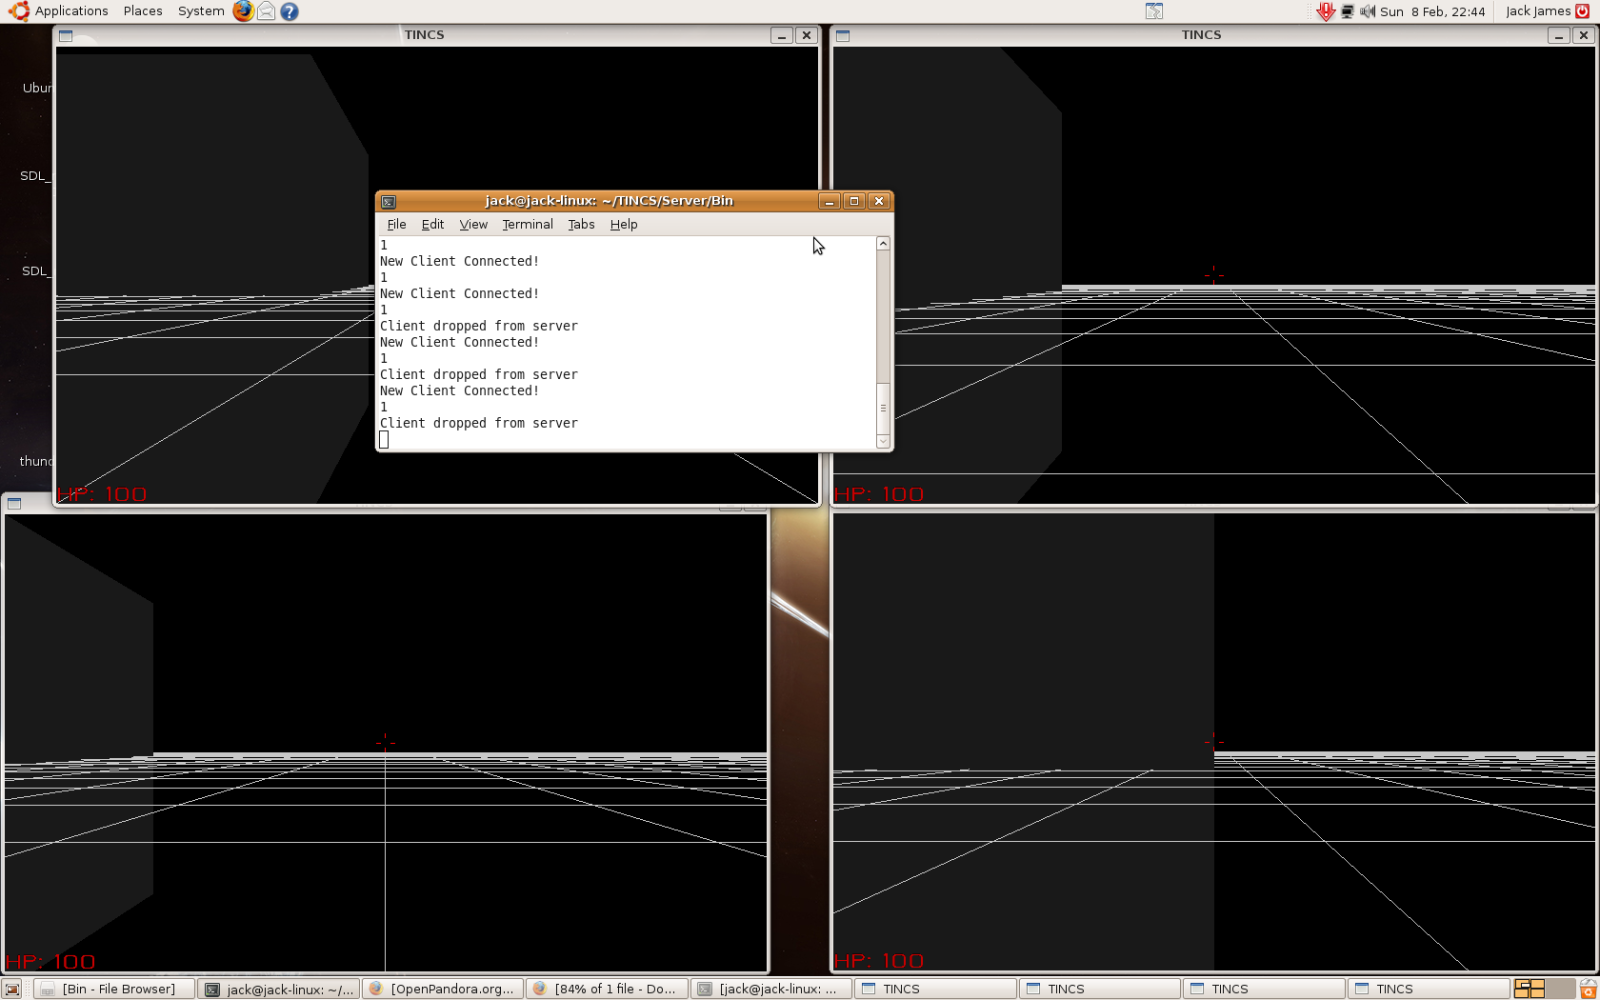
Task: Click the volume speaker icon
Action: [1367, 11]
